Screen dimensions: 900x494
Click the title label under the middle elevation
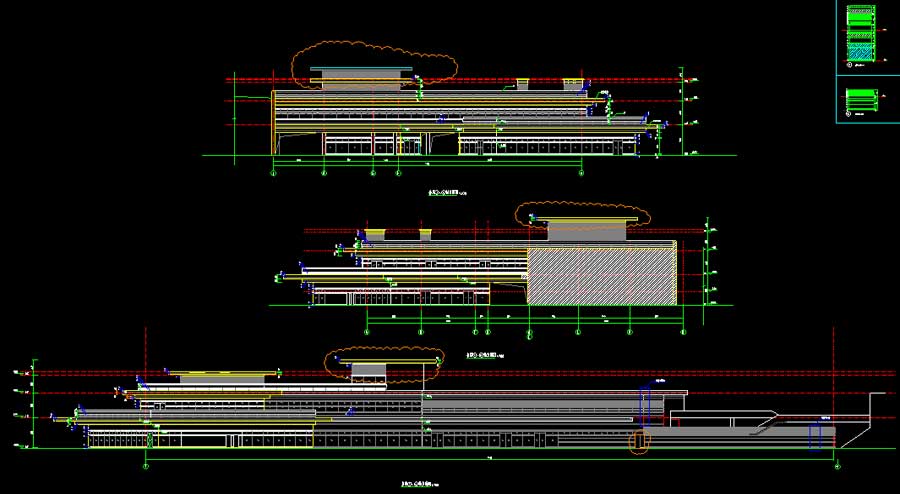tap(487, 356)
